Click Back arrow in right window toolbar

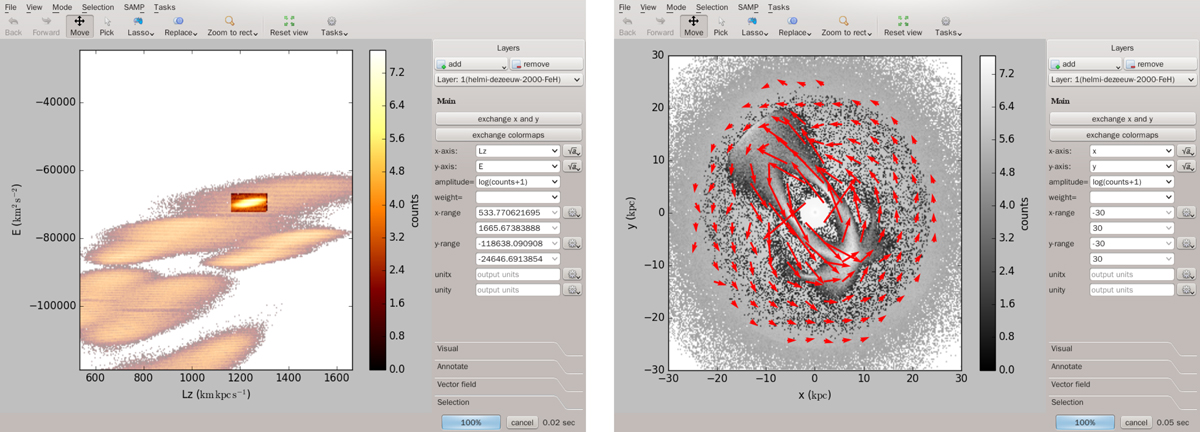click(627, 25)
